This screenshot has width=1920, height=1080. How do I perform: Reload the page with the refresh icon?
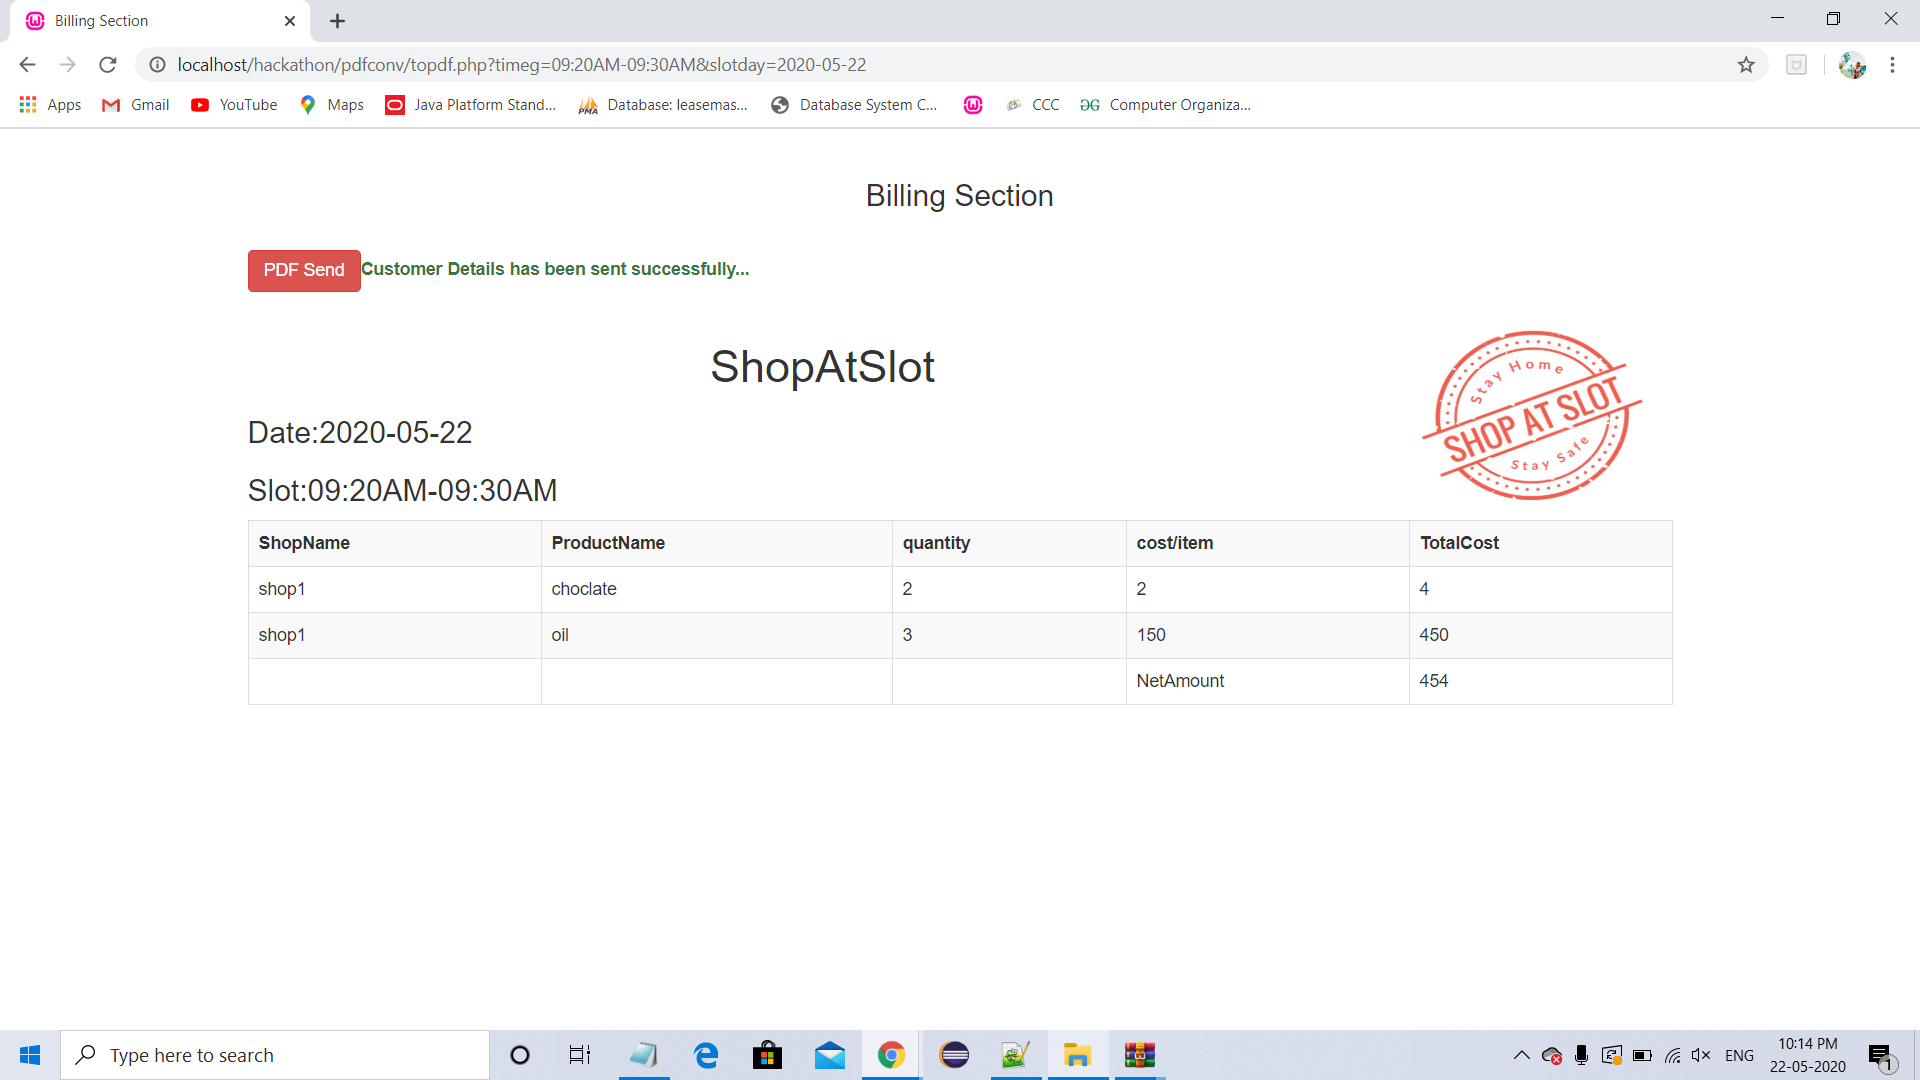point(108,65)
